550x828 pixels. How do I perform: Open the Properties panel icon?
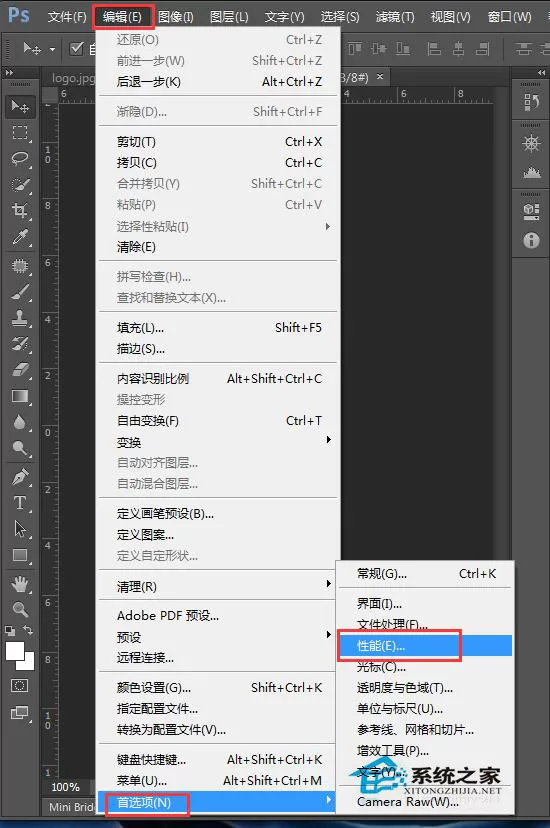click(531, 212)
